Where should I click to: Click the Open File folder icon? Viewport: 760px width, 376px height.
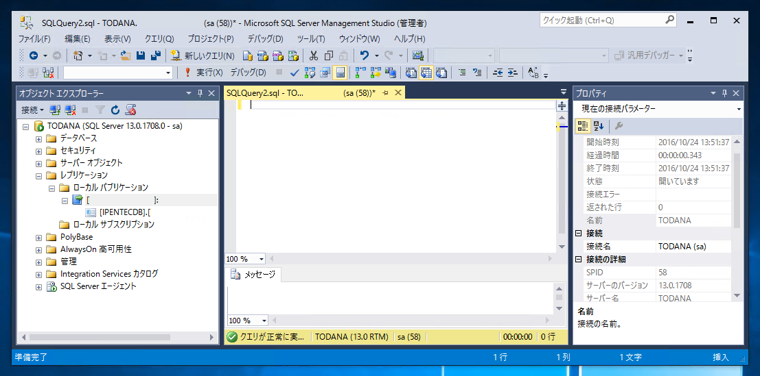click(x=126, y=56)
